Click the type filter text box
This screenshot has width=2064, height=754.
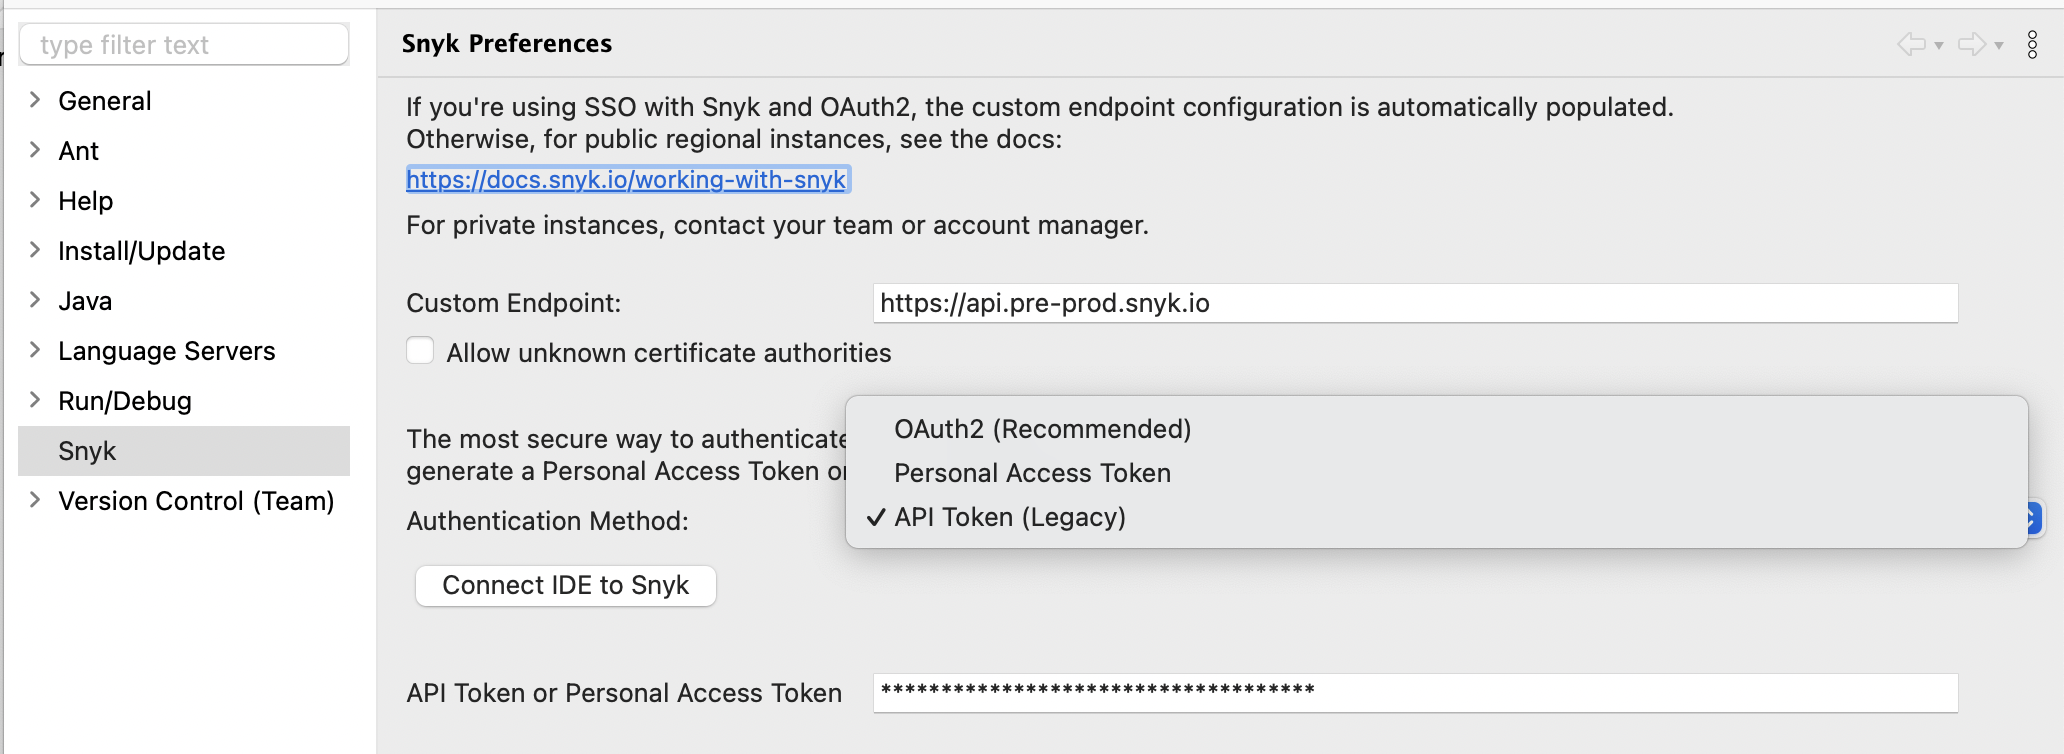184,45
